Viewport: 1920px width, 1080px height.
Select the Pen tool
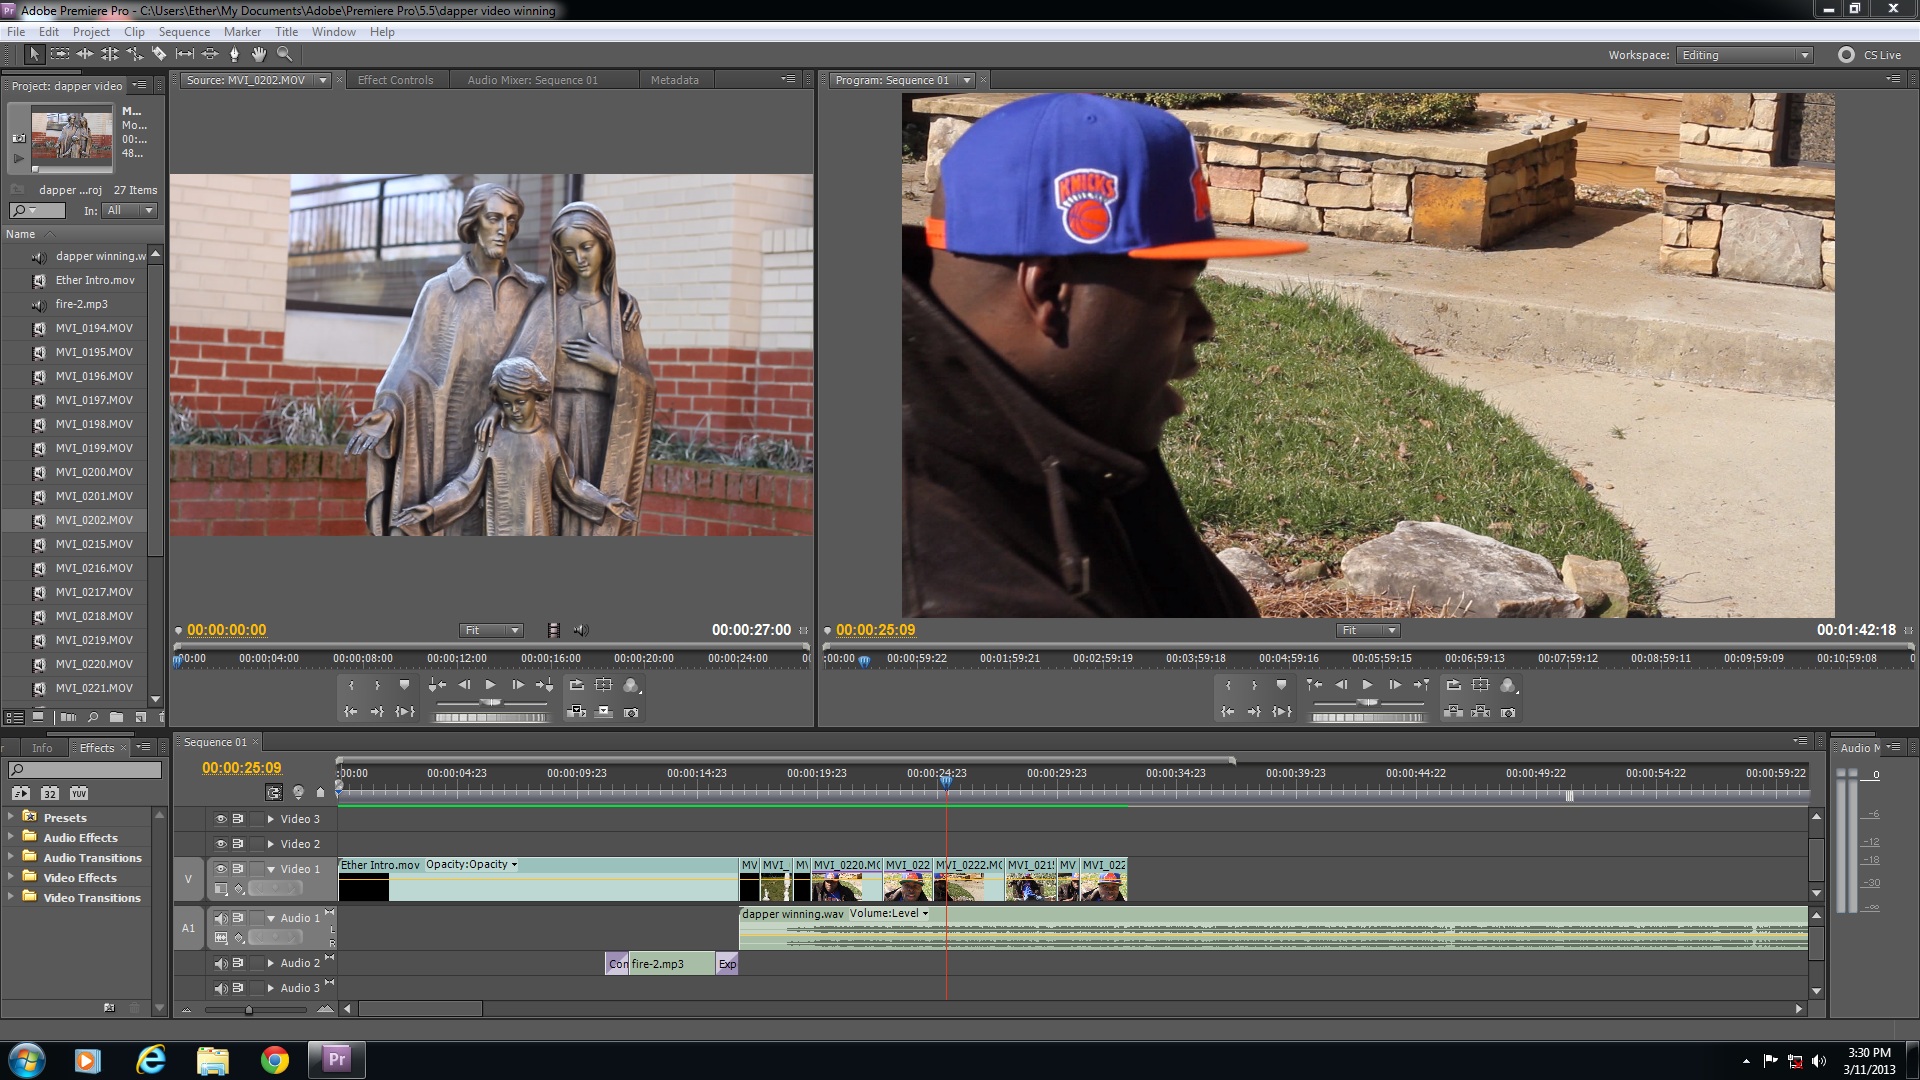[x=235, y=54]
